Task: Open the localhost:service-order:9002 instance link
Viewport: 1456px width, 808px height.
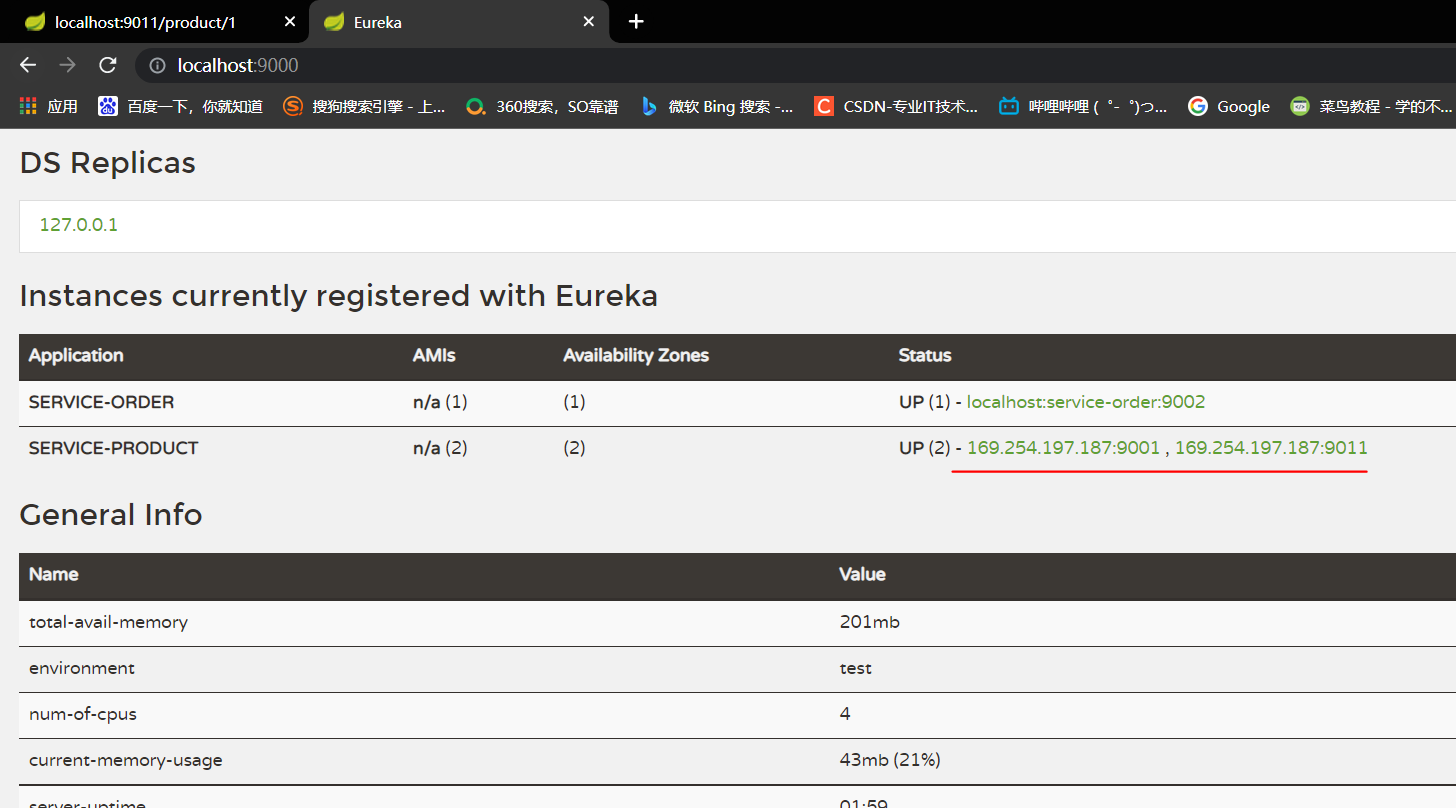Action: [x=1086, y=402]
